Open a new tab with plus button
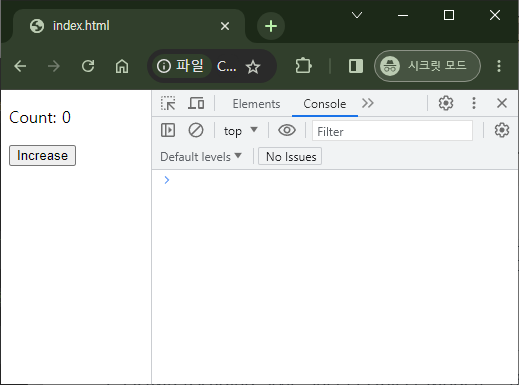The height and width of the screenshot is (385, 519). point(271,26)
